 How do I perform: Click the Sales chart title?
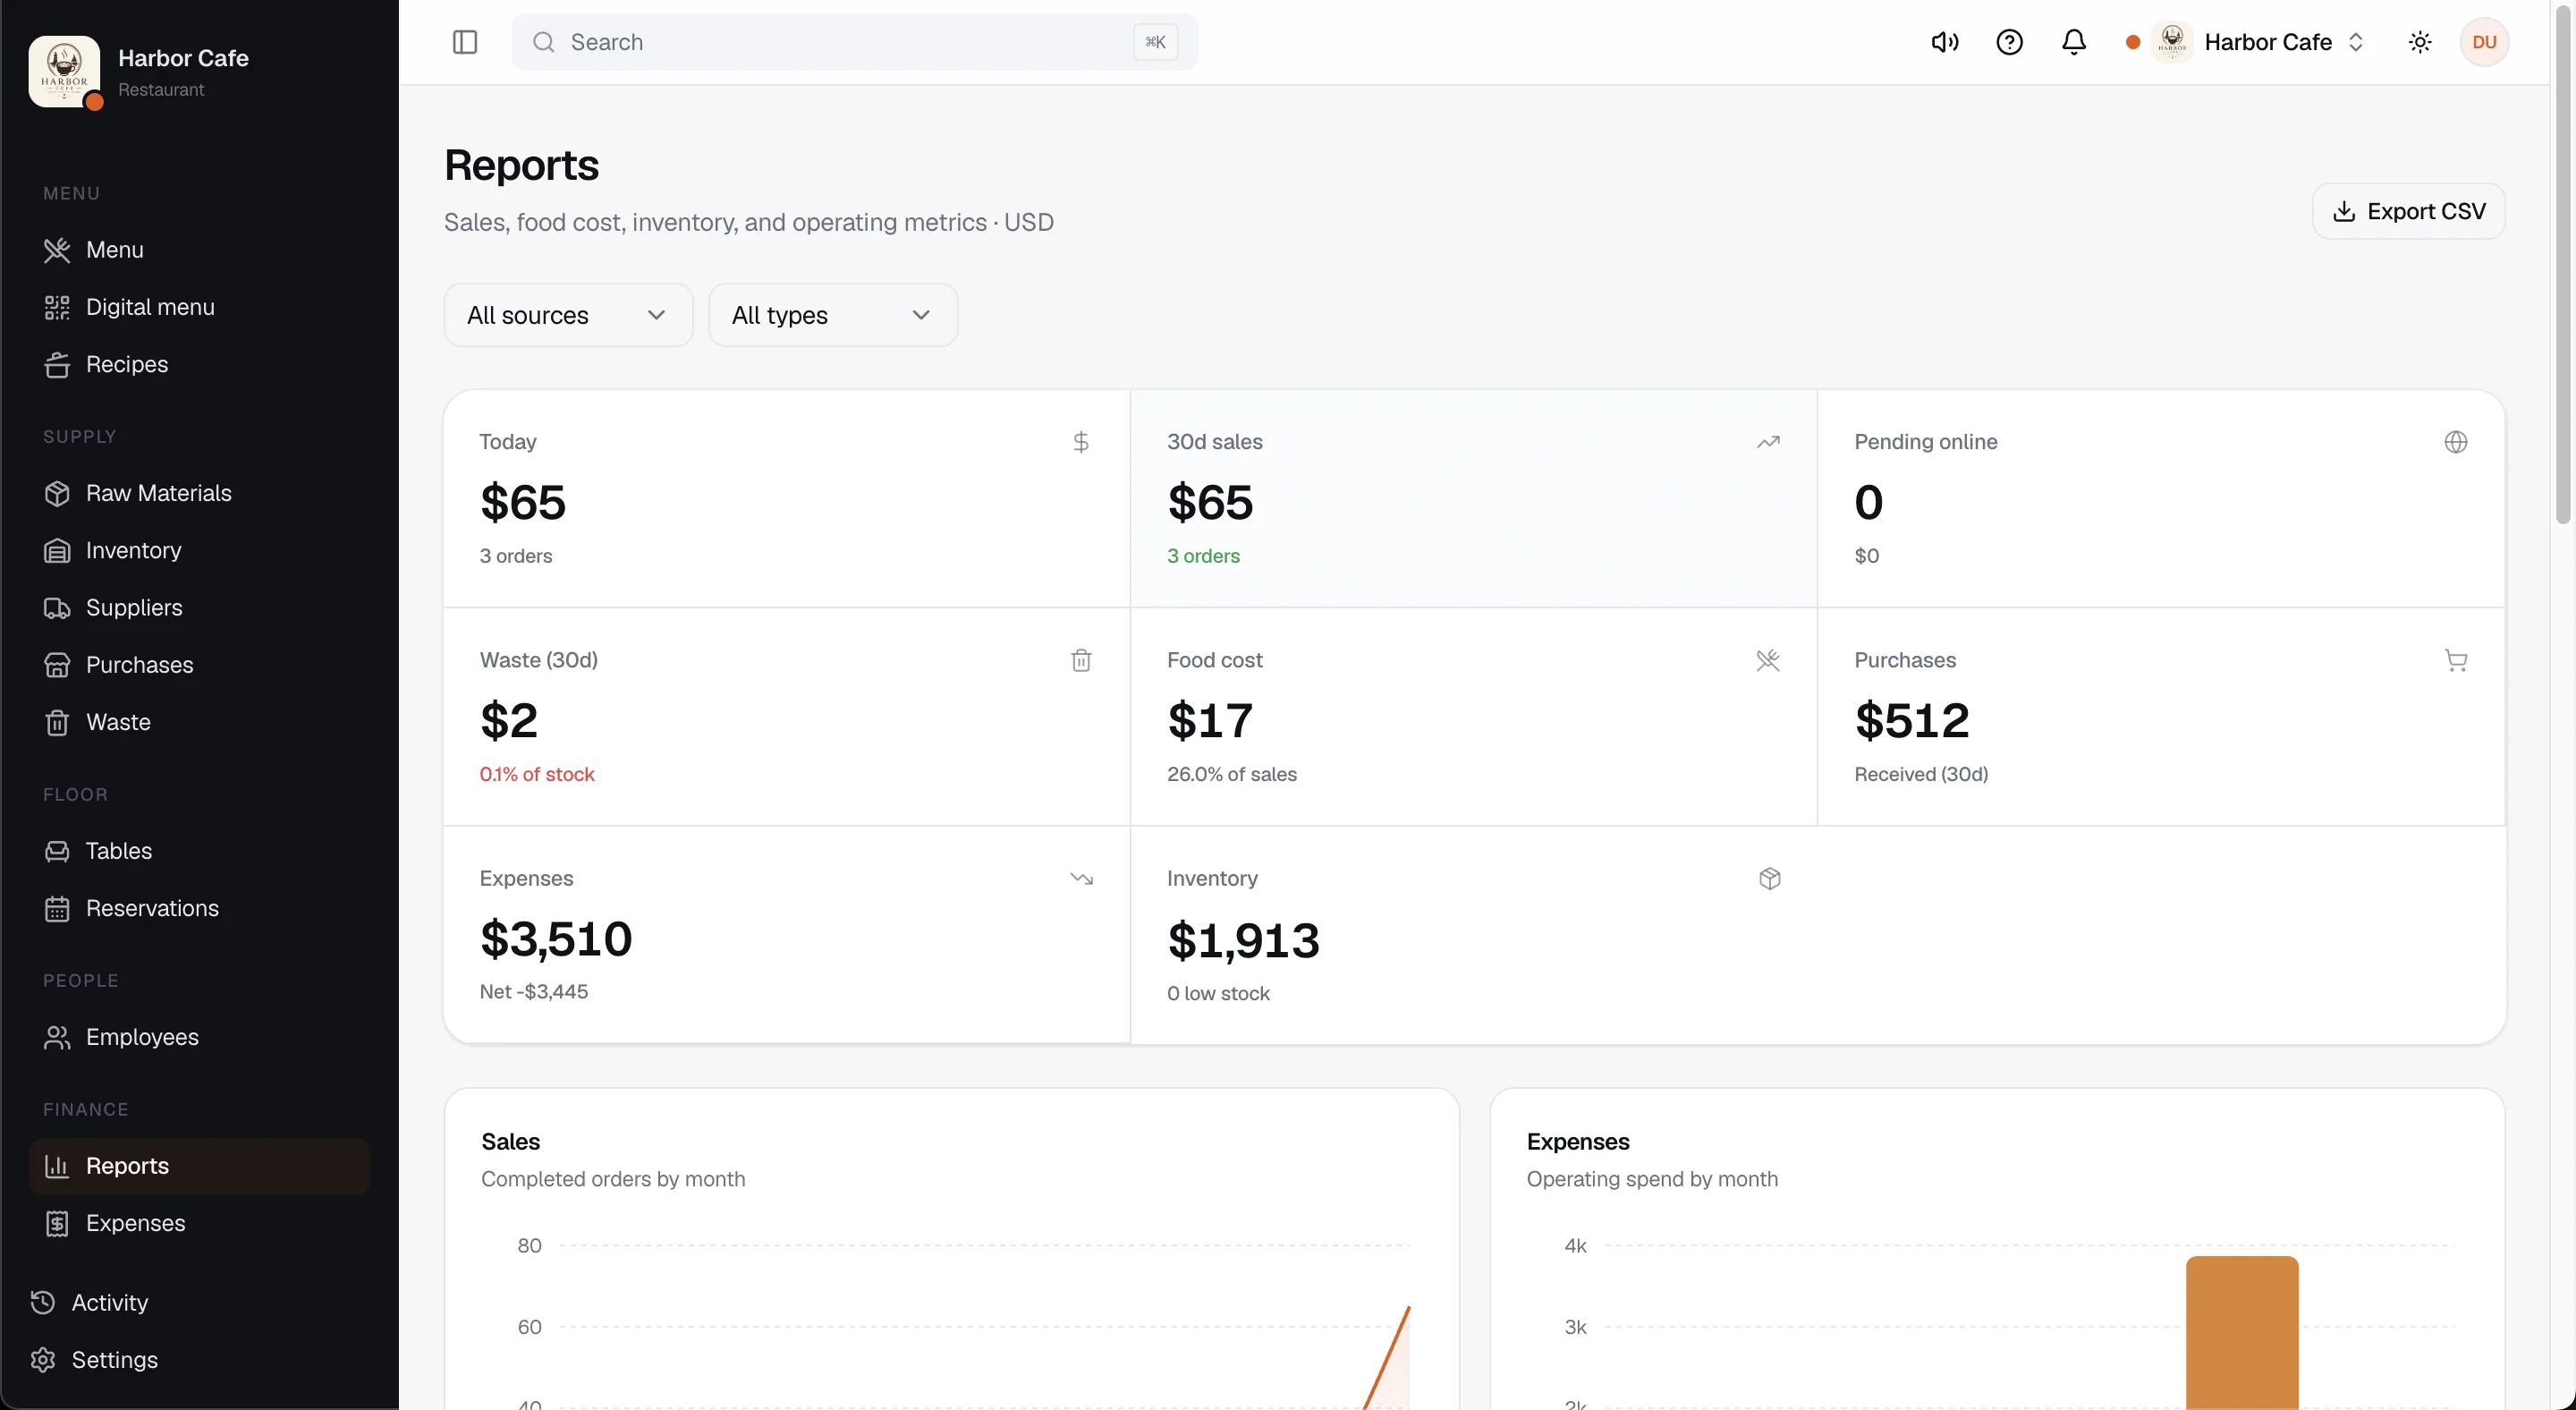coord(510,1142)
